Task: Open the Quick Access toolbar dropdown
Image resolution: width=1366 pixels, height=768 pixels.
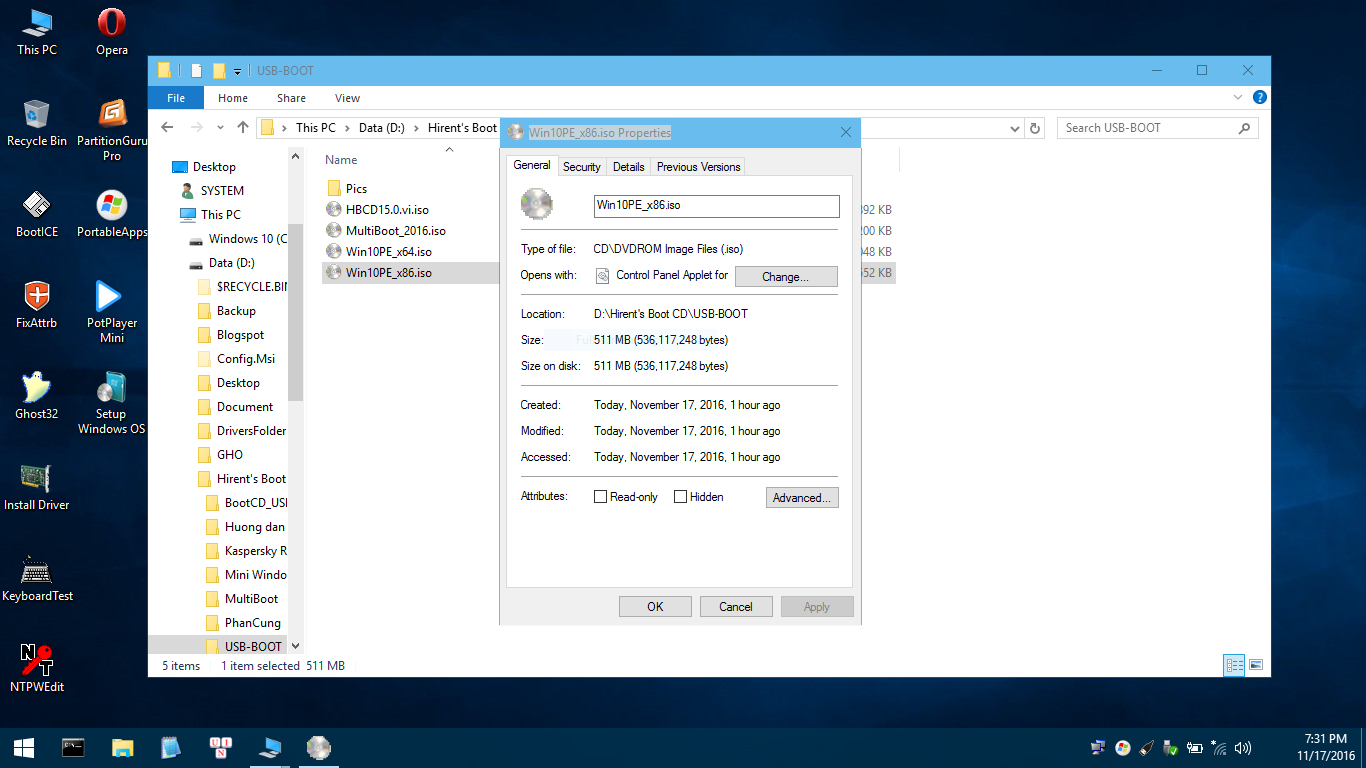Action: (x=237, y=71)
